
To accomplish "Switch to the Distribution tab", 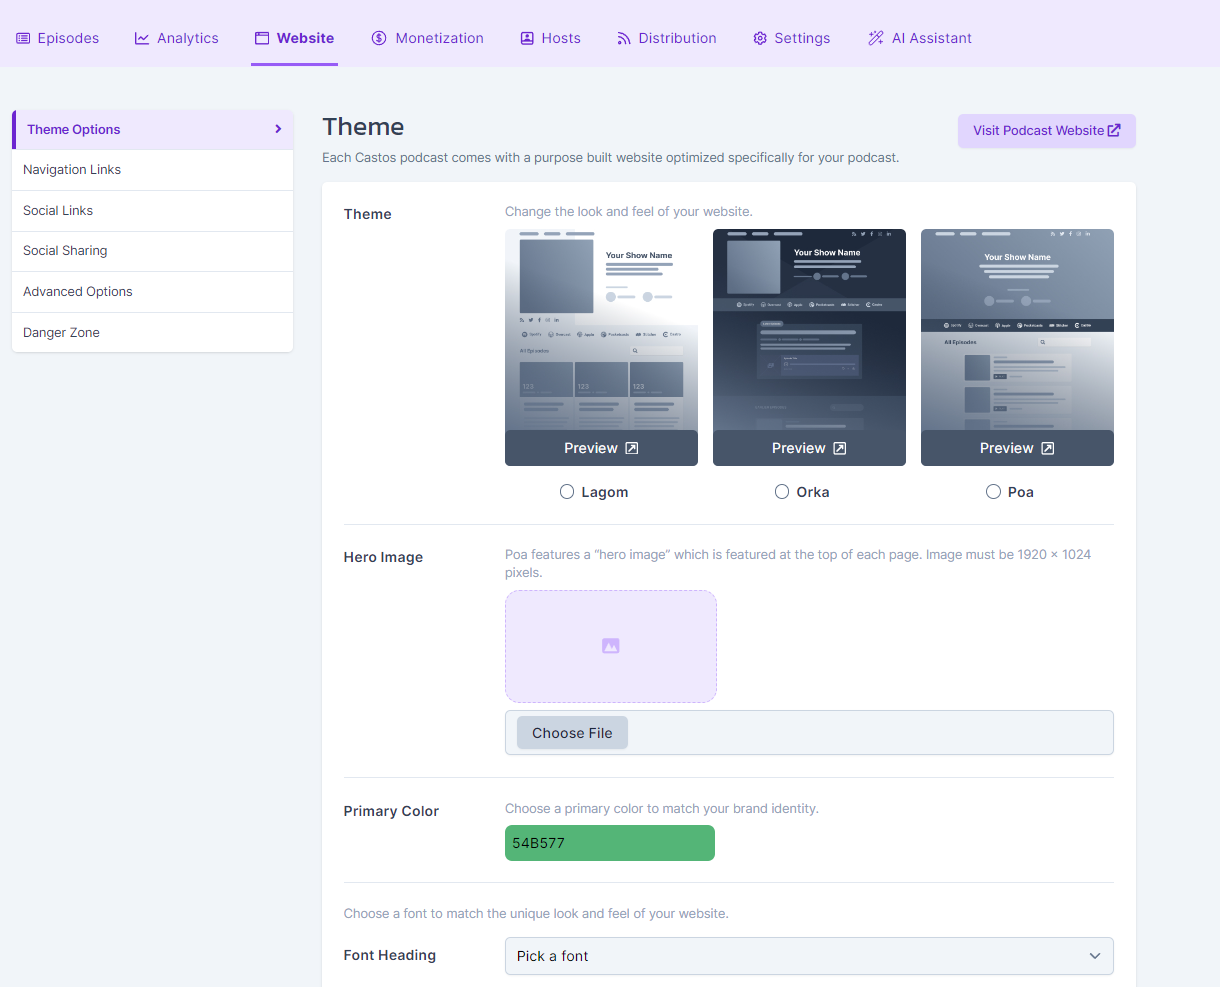I will pyautogui.click(x=667, y=38).
